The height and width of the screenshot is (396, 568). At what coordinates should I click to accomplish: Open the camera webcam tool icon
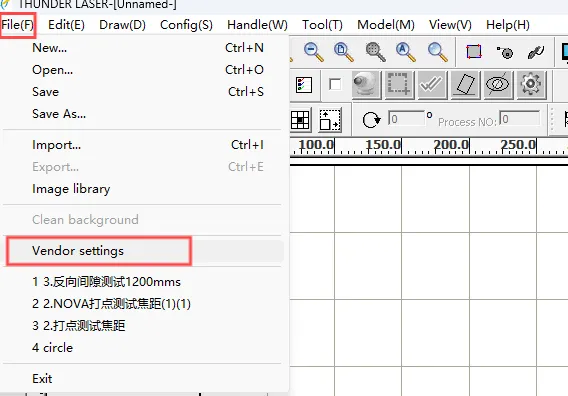[366, 85]
